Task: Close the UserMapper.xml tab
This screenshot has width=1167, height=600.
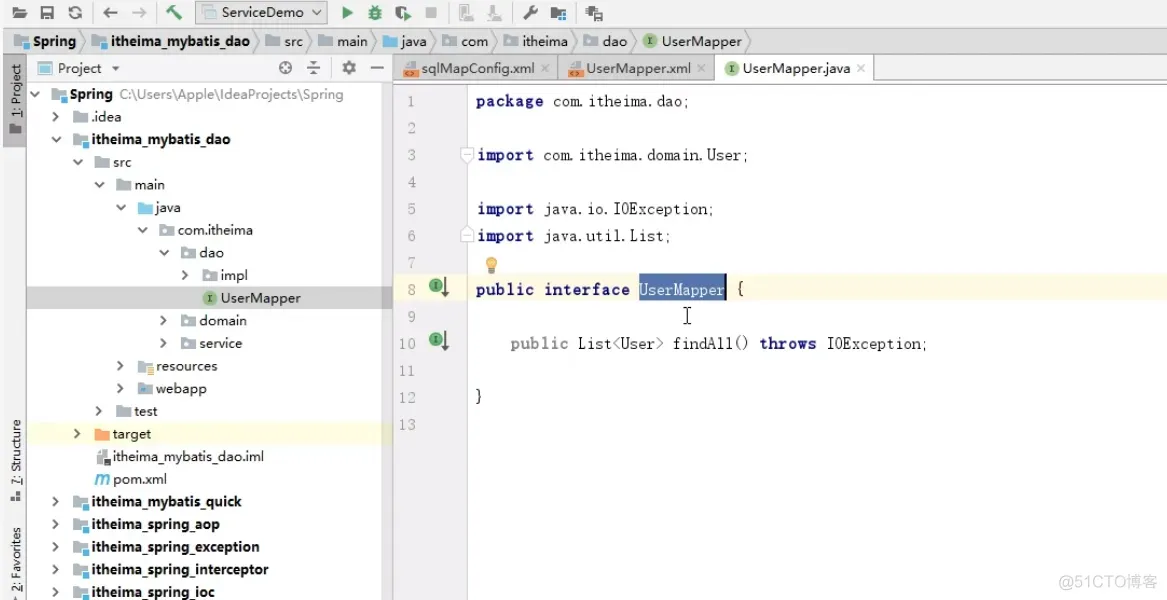Action: (x=700, y=68)
